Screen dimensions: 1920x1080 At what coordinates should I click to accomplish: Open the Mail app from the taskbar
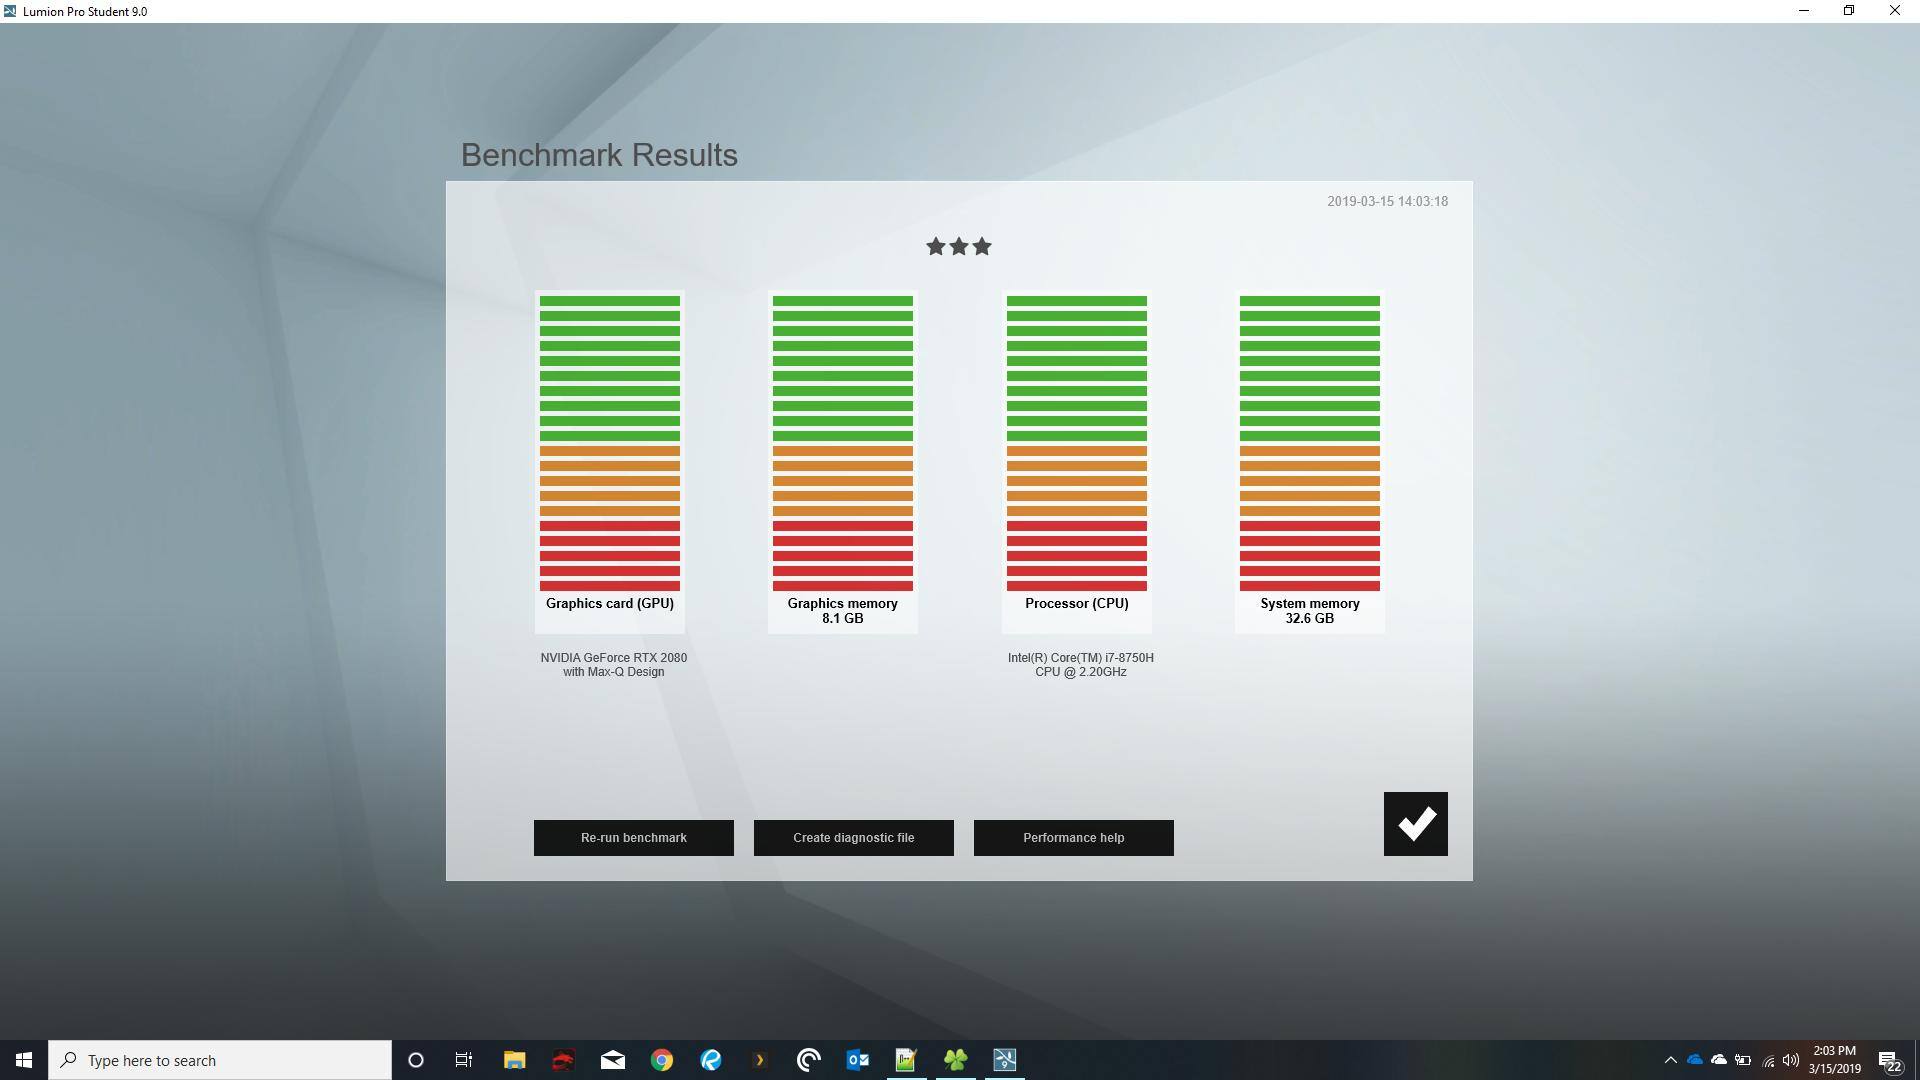611,1060
